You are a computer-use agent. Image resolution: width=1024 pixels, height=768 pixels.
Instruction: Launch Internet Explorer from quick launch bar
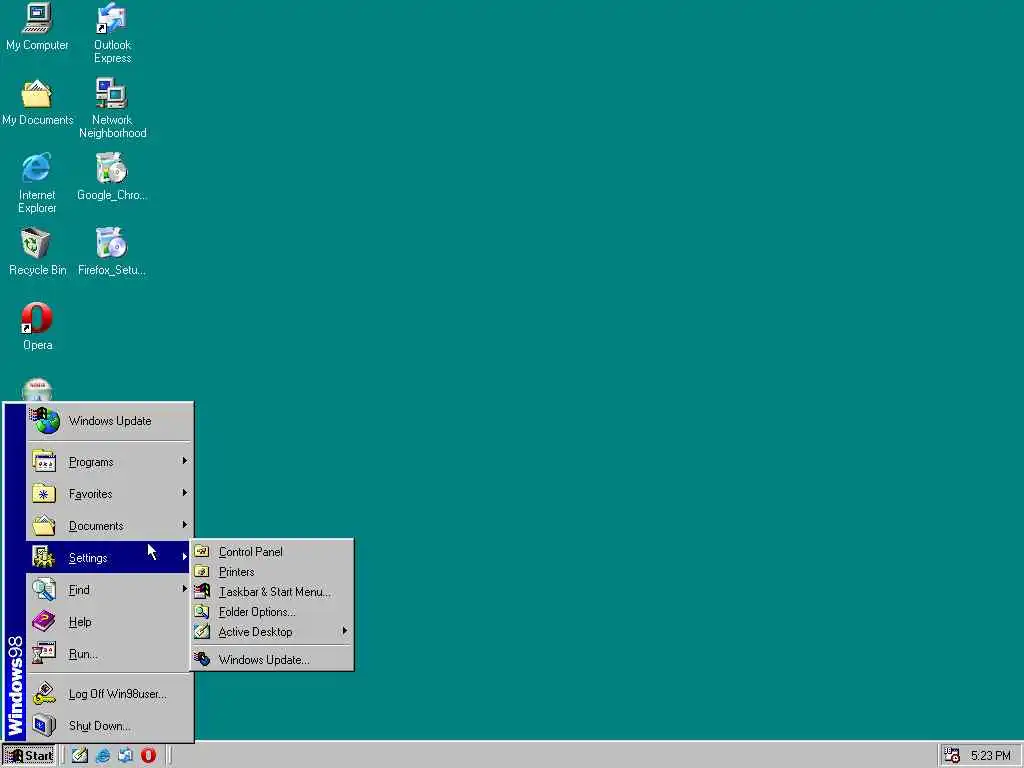point(103,756)
